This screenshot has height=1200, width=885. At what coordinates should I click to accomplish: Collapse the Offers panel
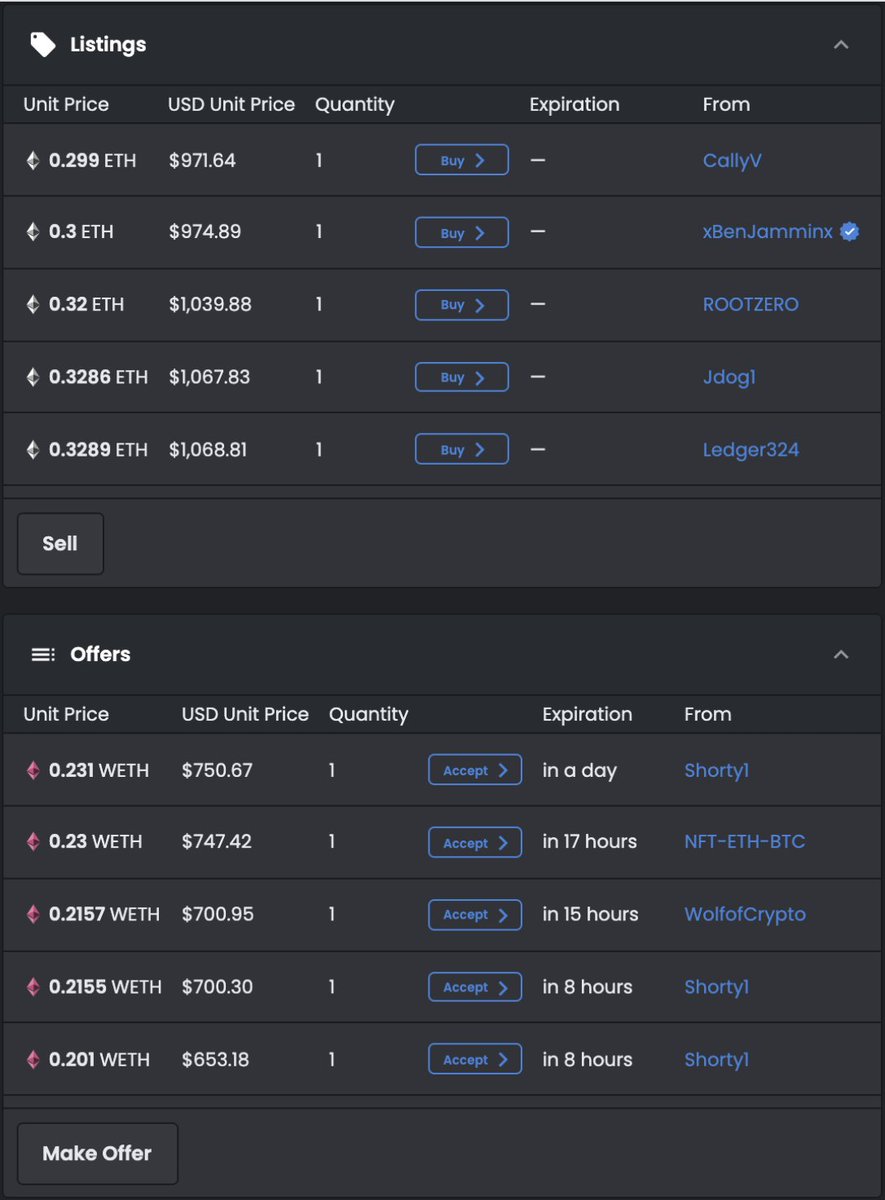tap(841, 654)
